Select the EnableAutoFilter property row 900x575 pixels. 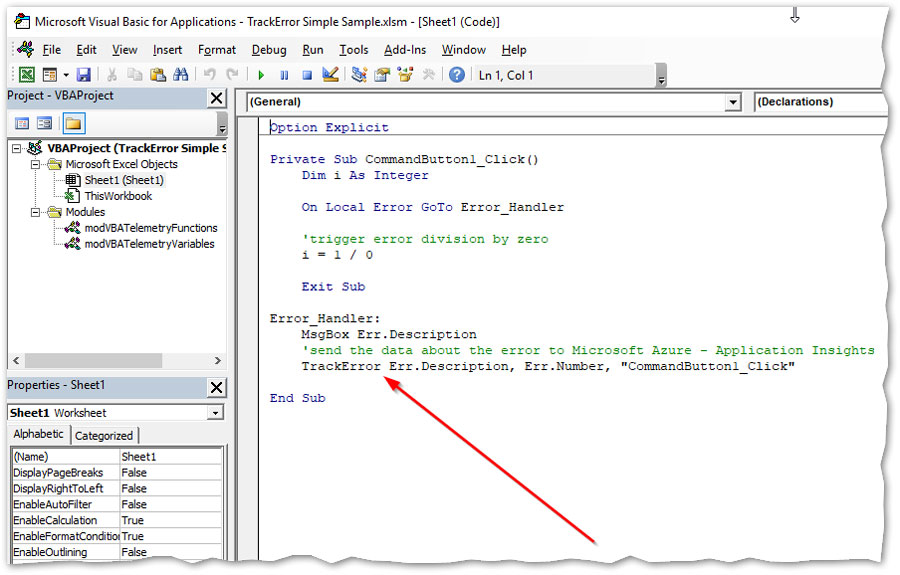pyautogui.click(x=117, y=504)
